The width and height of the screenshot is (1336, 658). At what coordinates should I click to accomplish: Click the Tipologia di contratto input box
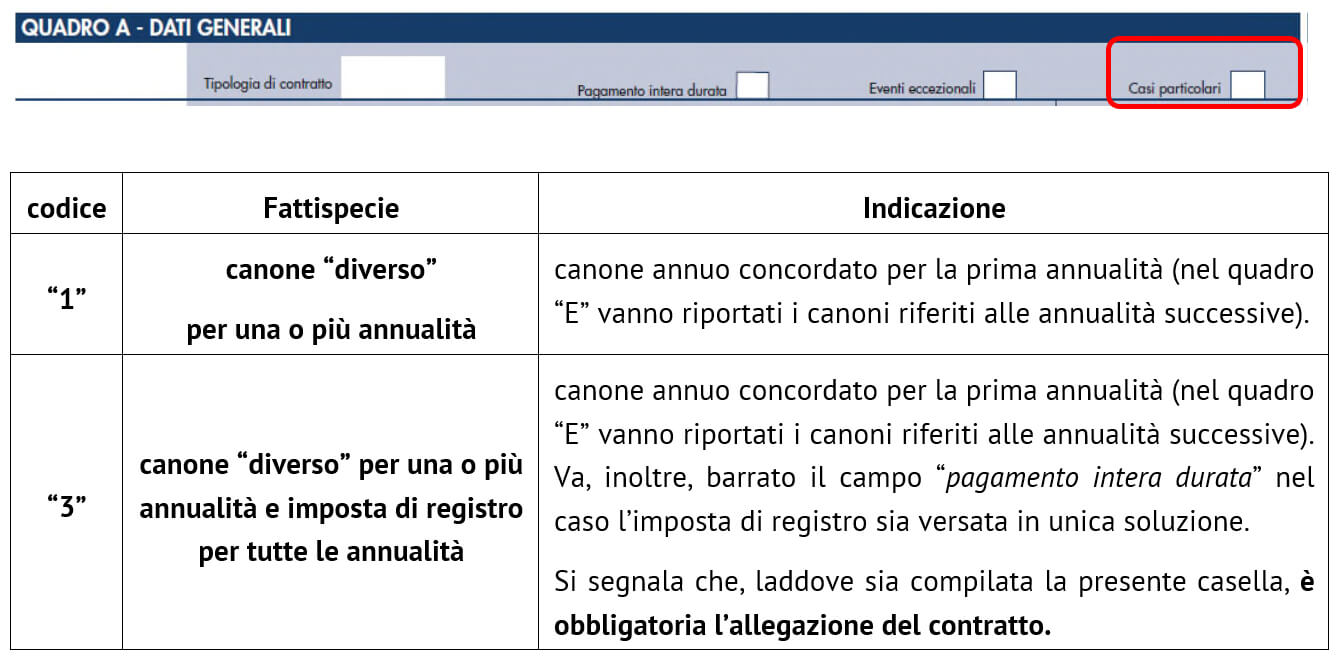(393, 77)
